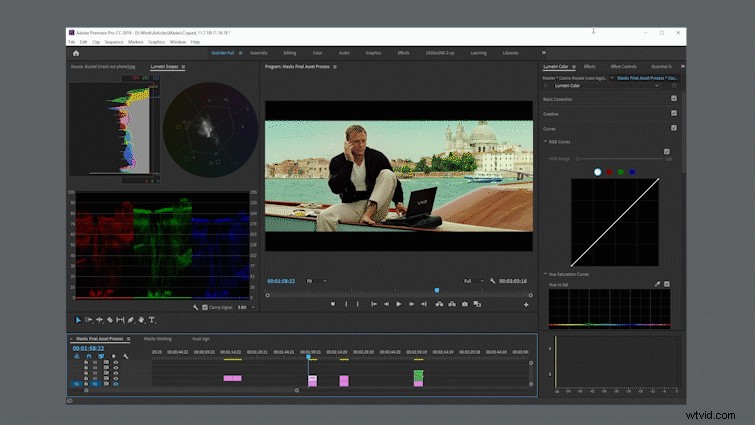
Task: Select the Hand tool
Action: coord(141,320)
